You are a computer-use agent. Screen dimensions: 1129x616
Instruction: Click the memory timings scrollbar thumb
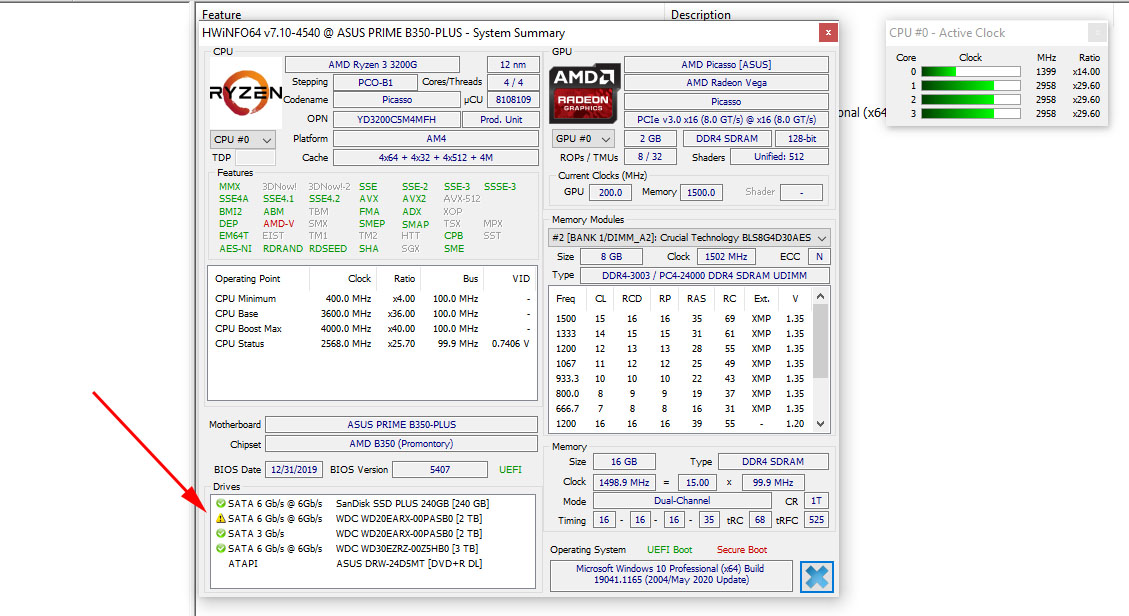pyautogui.click(x=820, y=340)
